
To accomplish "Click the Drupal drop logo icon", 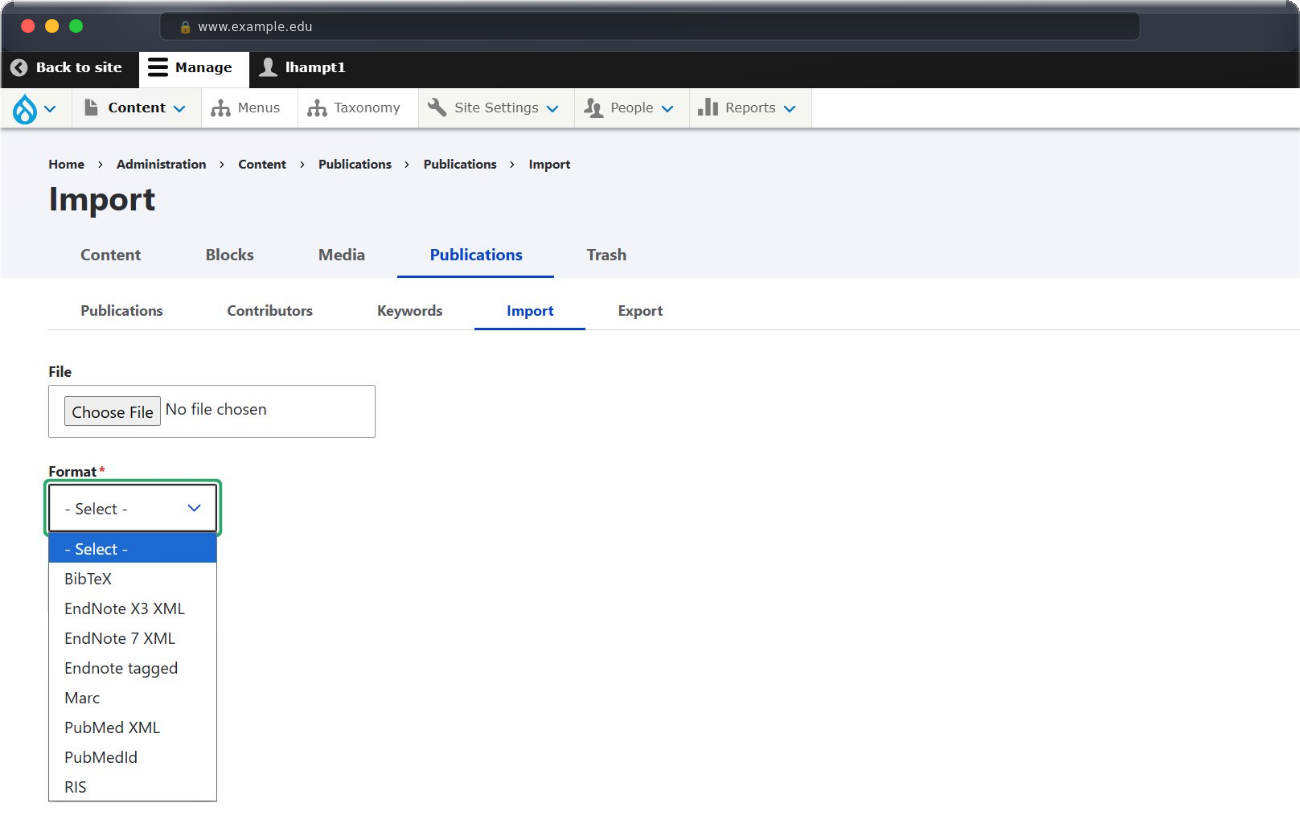I will coord(24,108).
